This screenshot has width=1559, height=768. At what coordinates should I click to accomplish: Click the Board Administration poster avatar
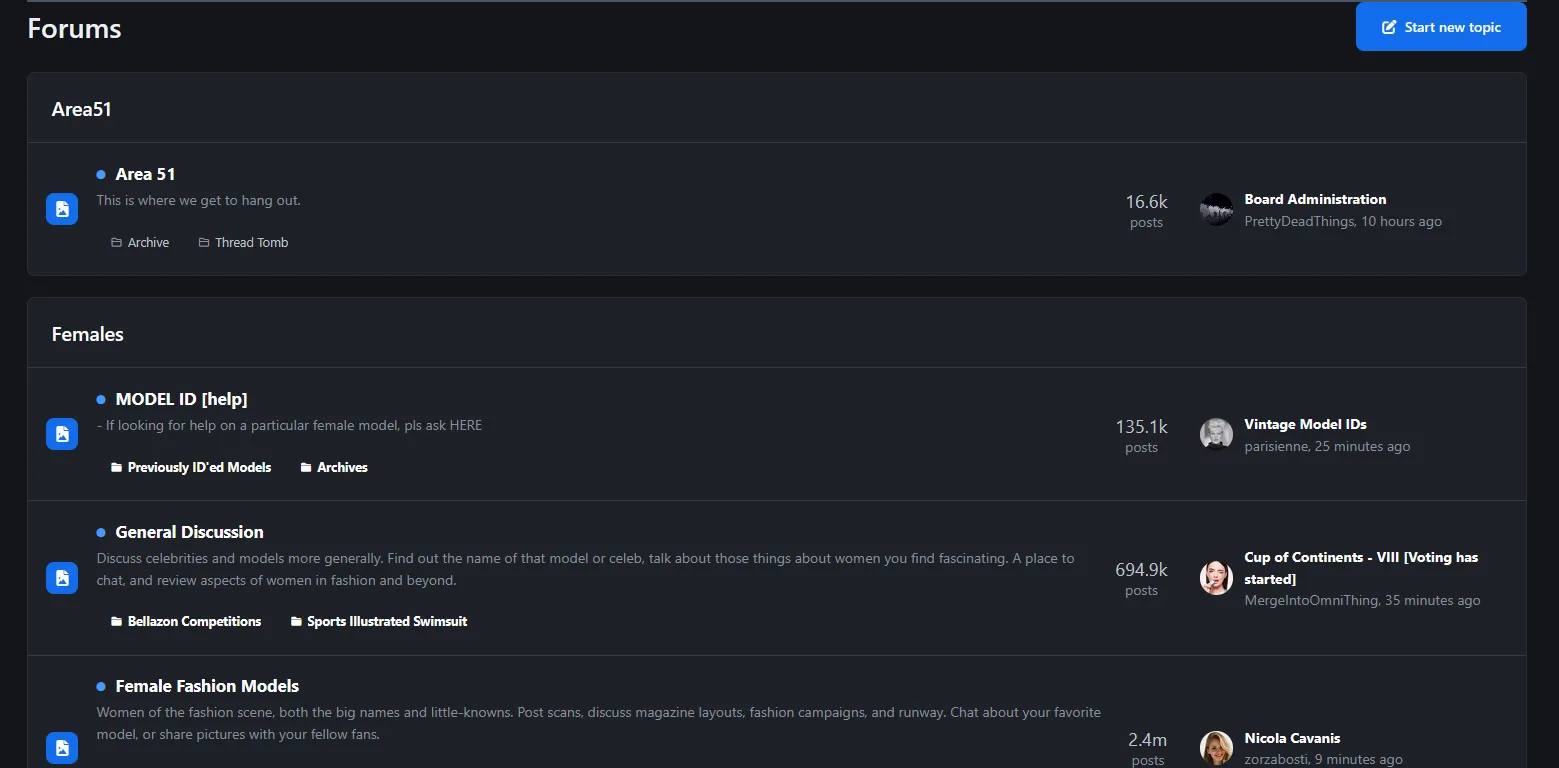point(1216,210)
